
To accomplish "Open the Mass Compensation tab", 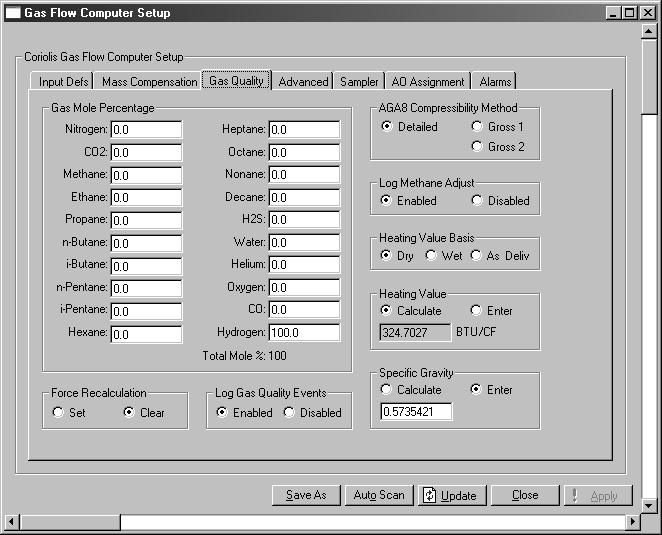I will 149,81.
